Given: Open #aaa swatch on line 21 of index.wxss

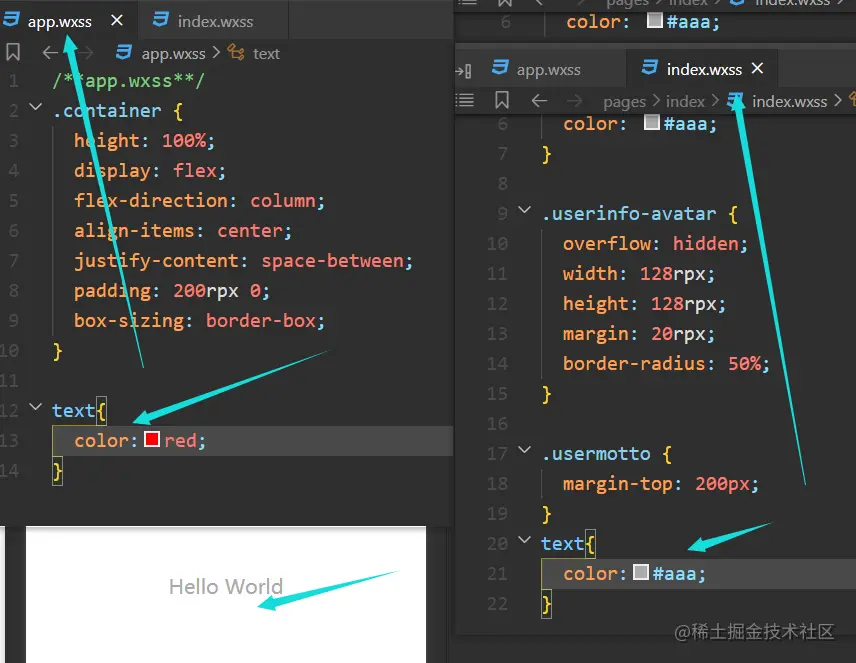Looking at the screenshot, I should tap(641, 572).
